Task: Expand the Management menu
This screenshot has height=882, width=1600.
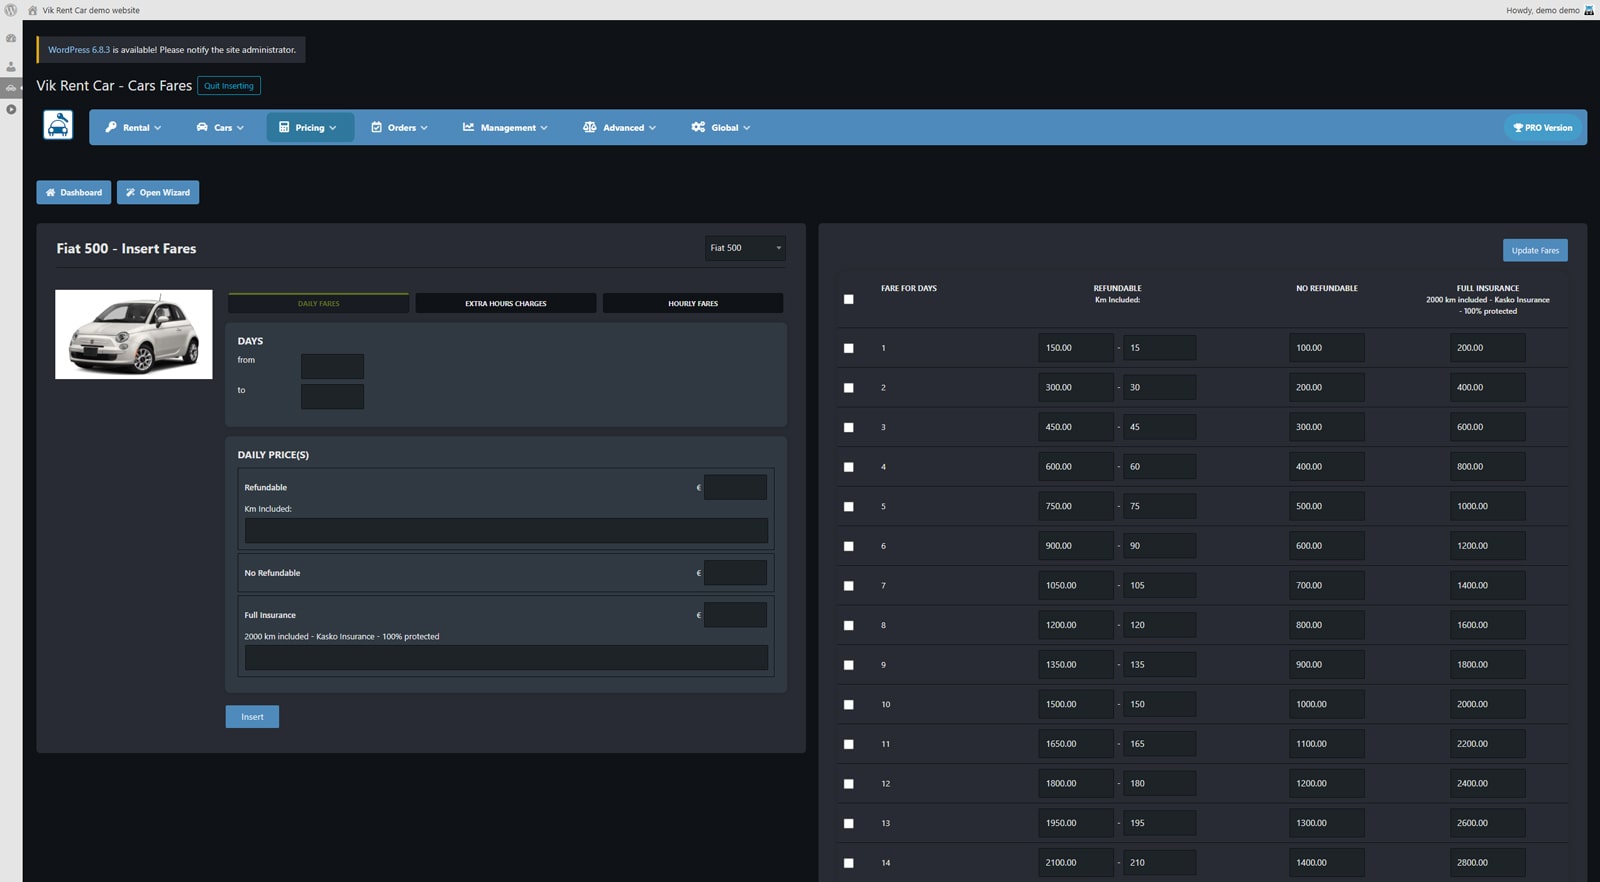Action: click(x=505, y=128)
